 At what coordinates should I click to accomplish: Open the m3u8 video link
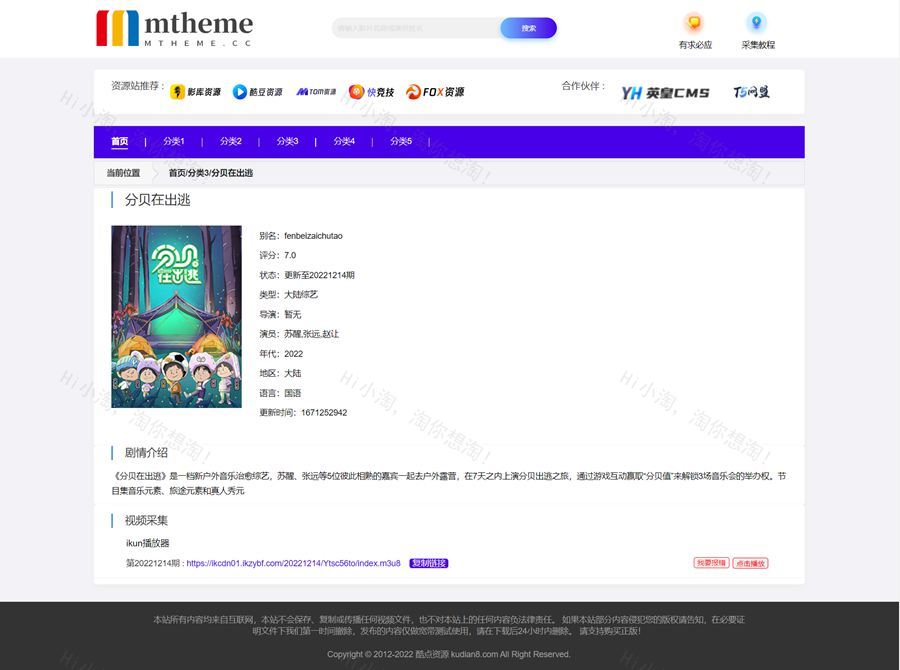293,563
